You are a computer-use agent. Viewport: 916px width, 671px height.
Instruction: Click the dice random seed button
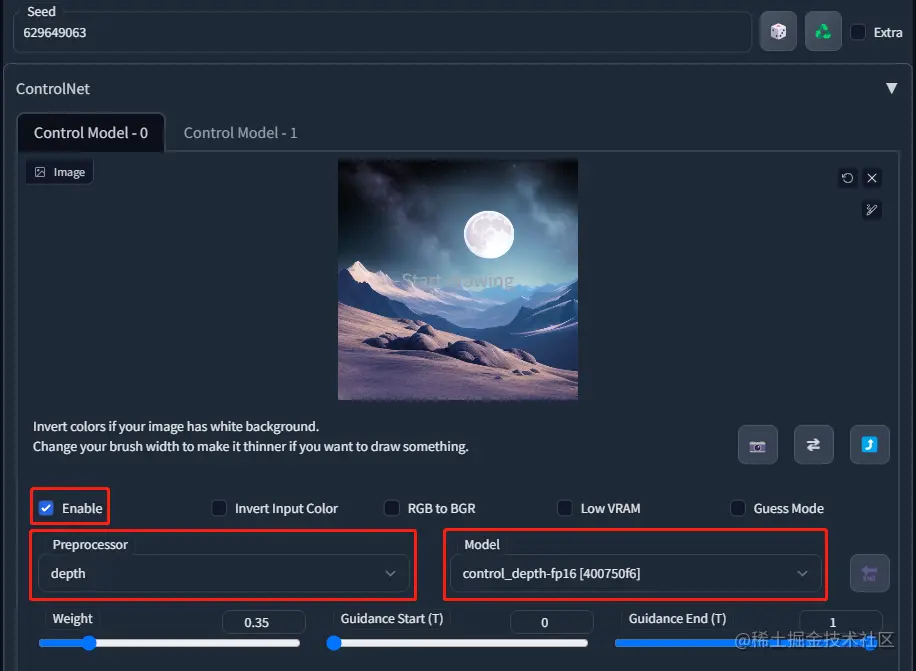[778, 32]
